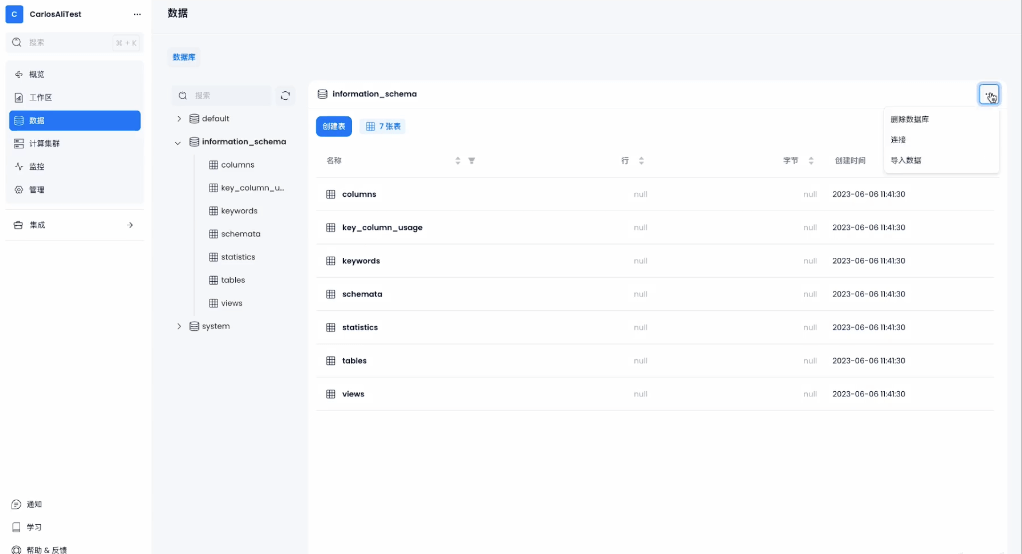Go to 概览 in the sidebar
Image resolution: width=1022 pixels, height=554 pixels.
pos(75,74)
